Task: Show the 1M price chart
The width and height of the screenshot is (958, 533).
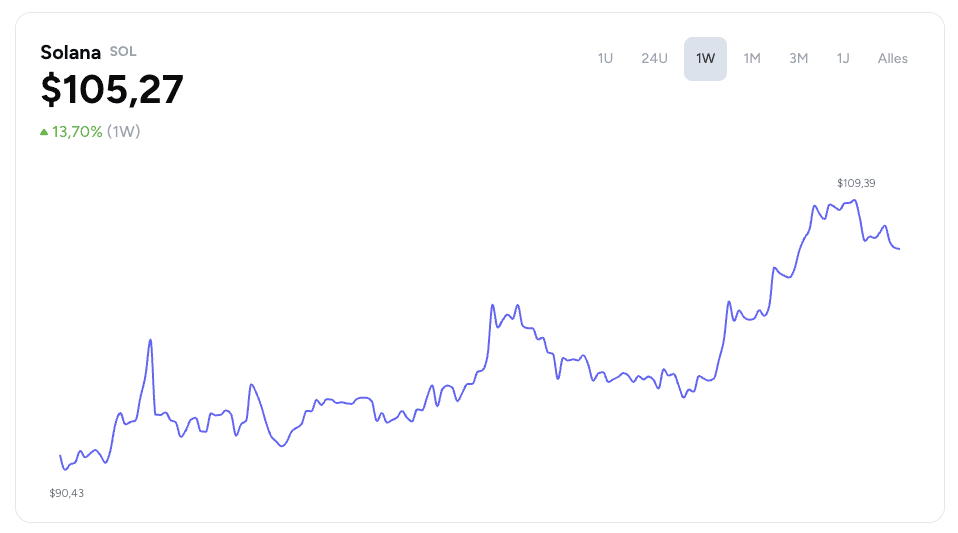Action: pos(751,59)
